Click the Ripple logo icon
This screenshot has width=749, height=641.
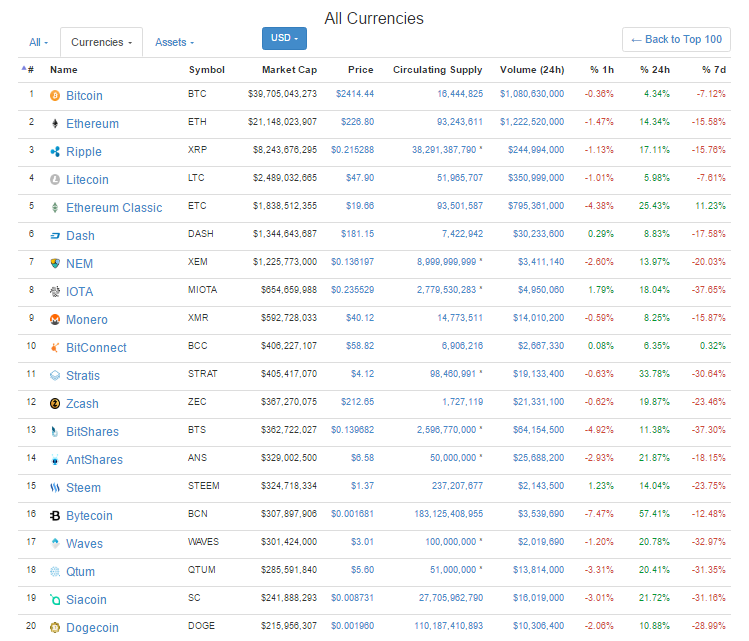pyautogui.click(x=55, y=152)
